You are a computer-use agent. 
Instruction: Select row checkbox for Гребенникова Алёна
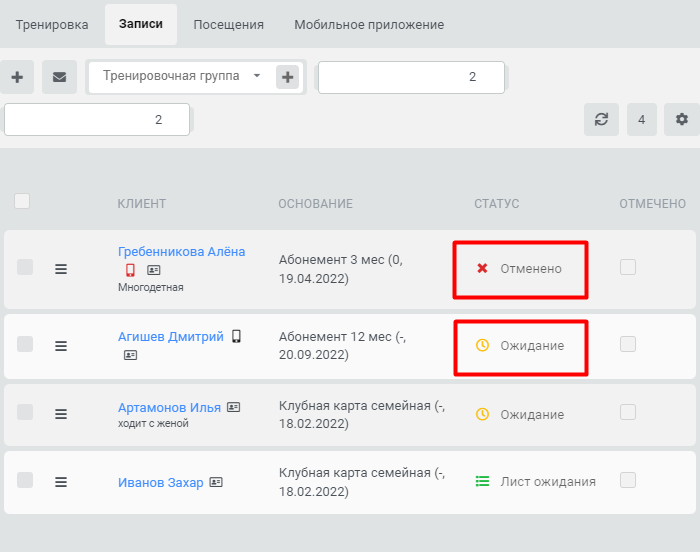25,267
